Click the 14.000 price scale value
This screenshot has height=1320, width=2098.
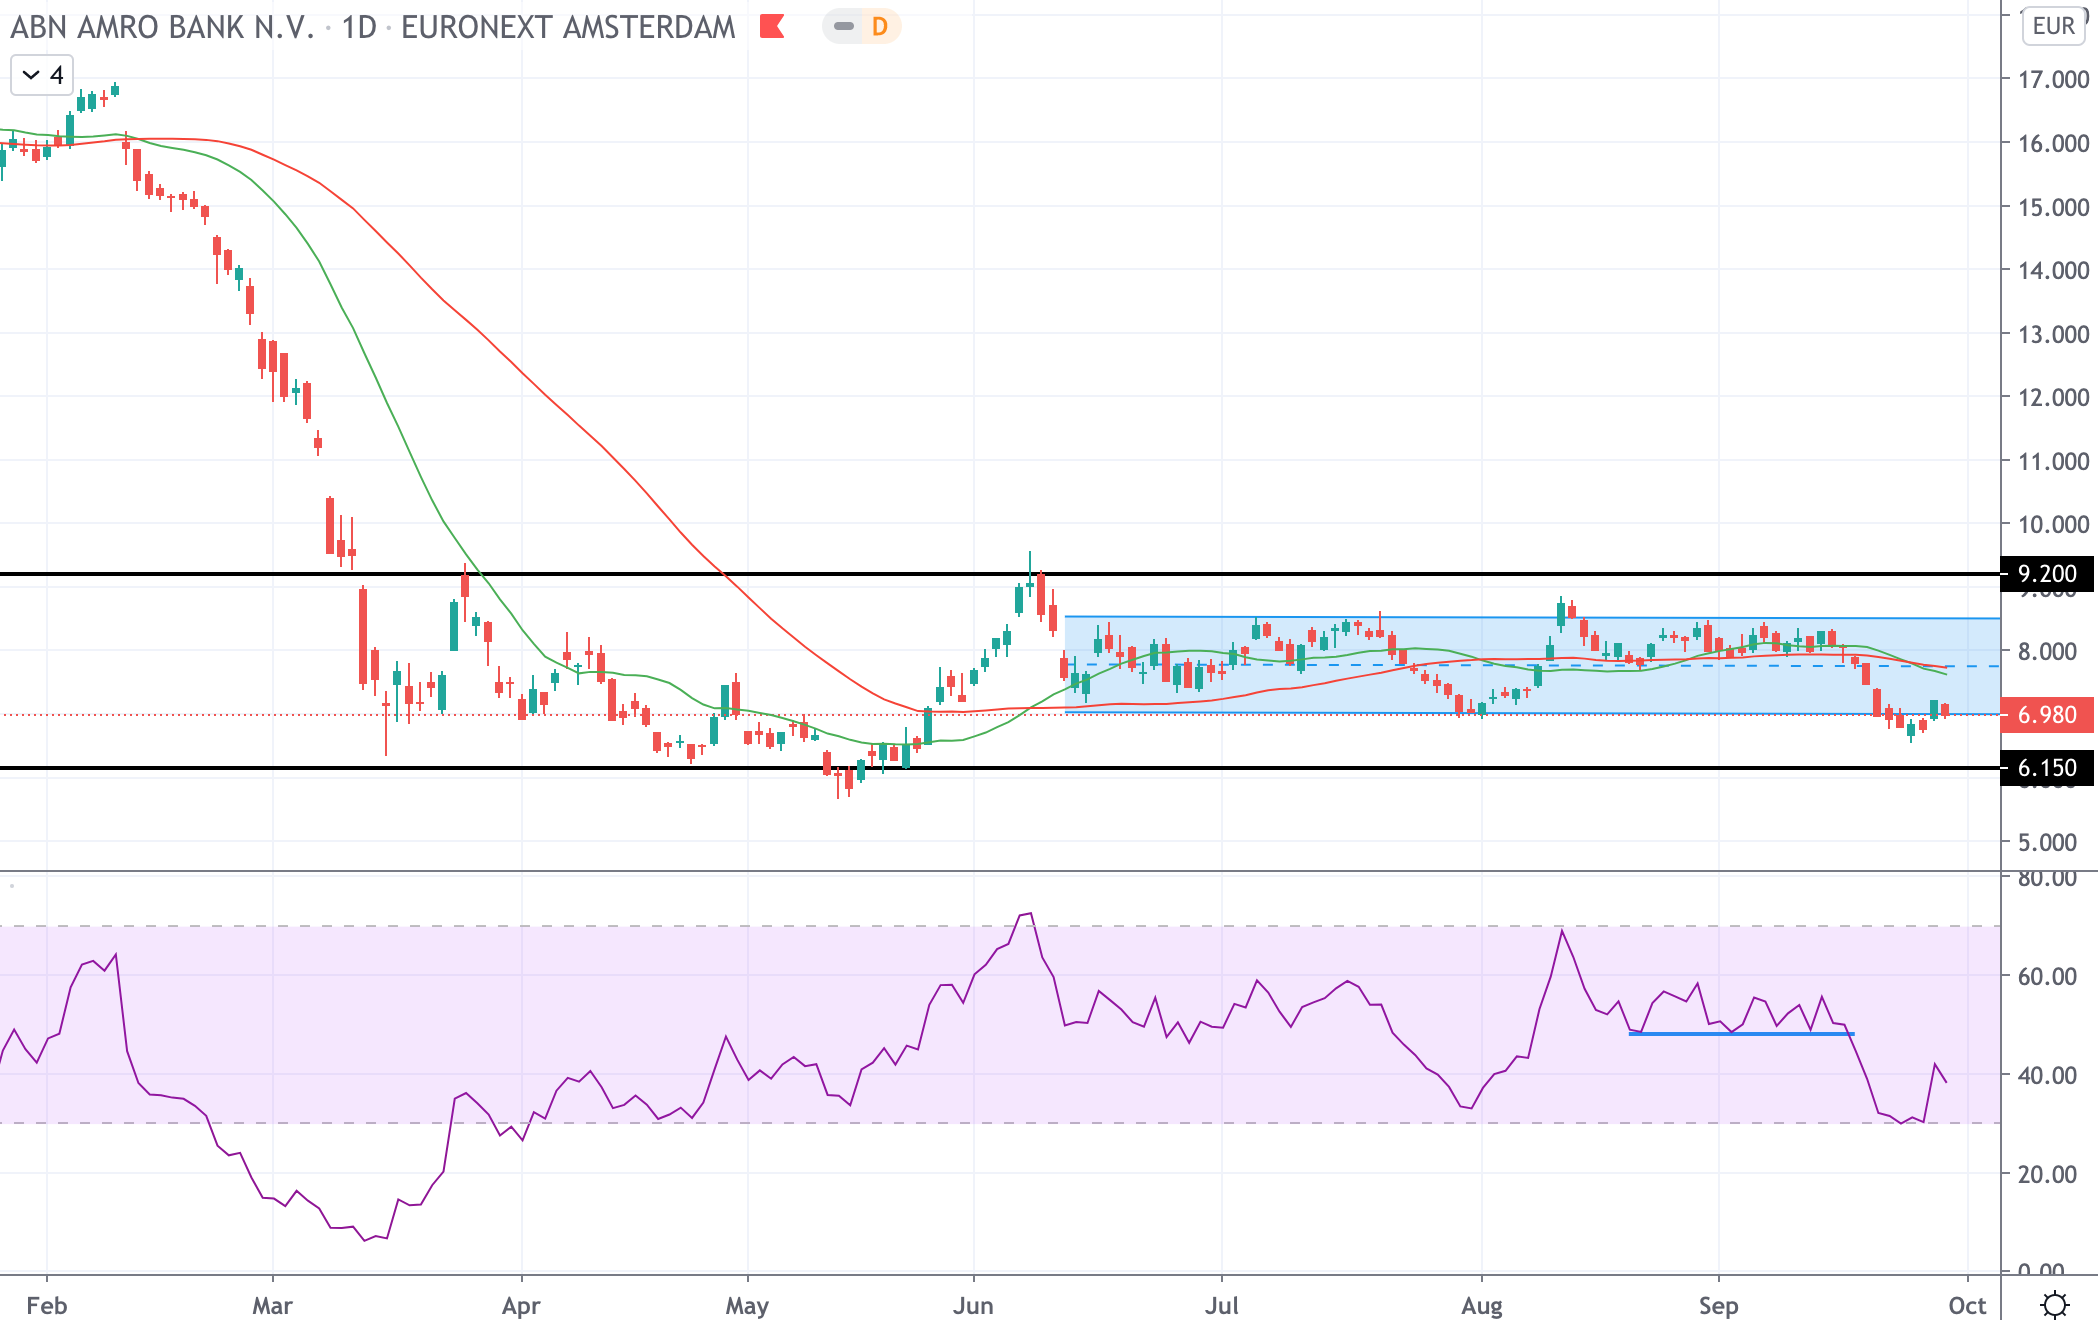tap(2053, 270)
